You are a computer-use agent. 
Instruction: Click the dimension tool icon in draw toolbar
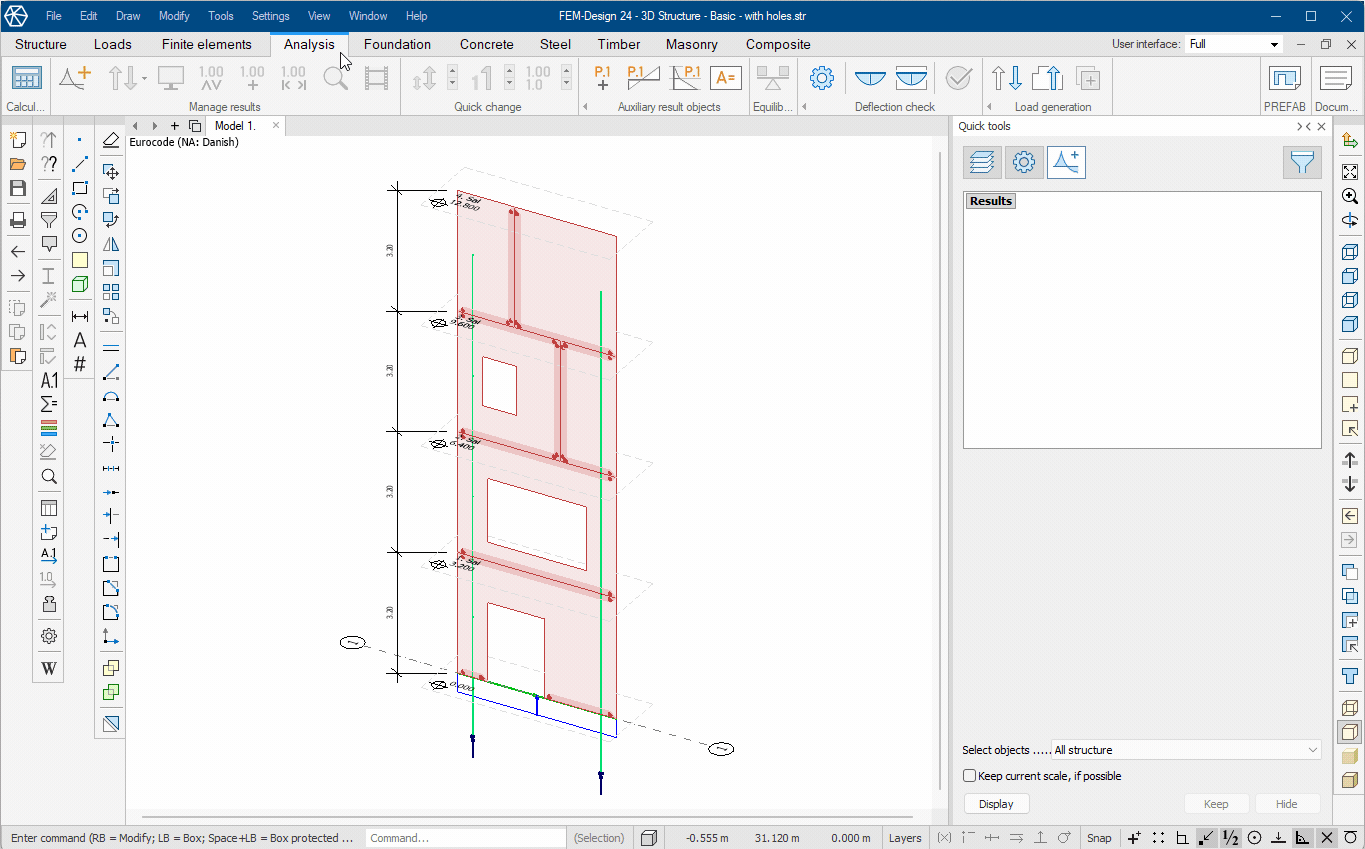[80, 316]
